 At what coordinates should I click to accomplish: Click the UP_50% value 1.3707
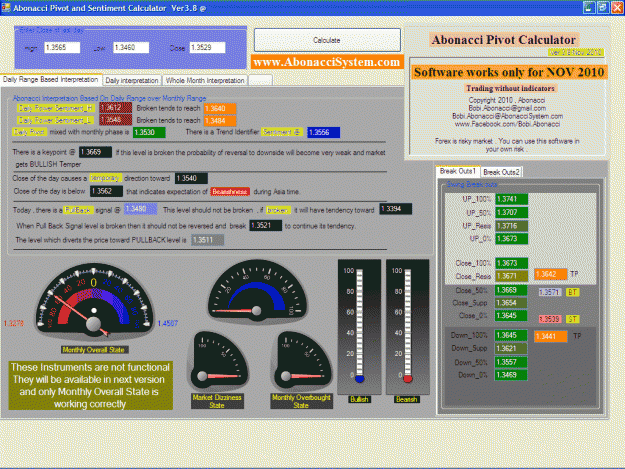click(511, 212)
